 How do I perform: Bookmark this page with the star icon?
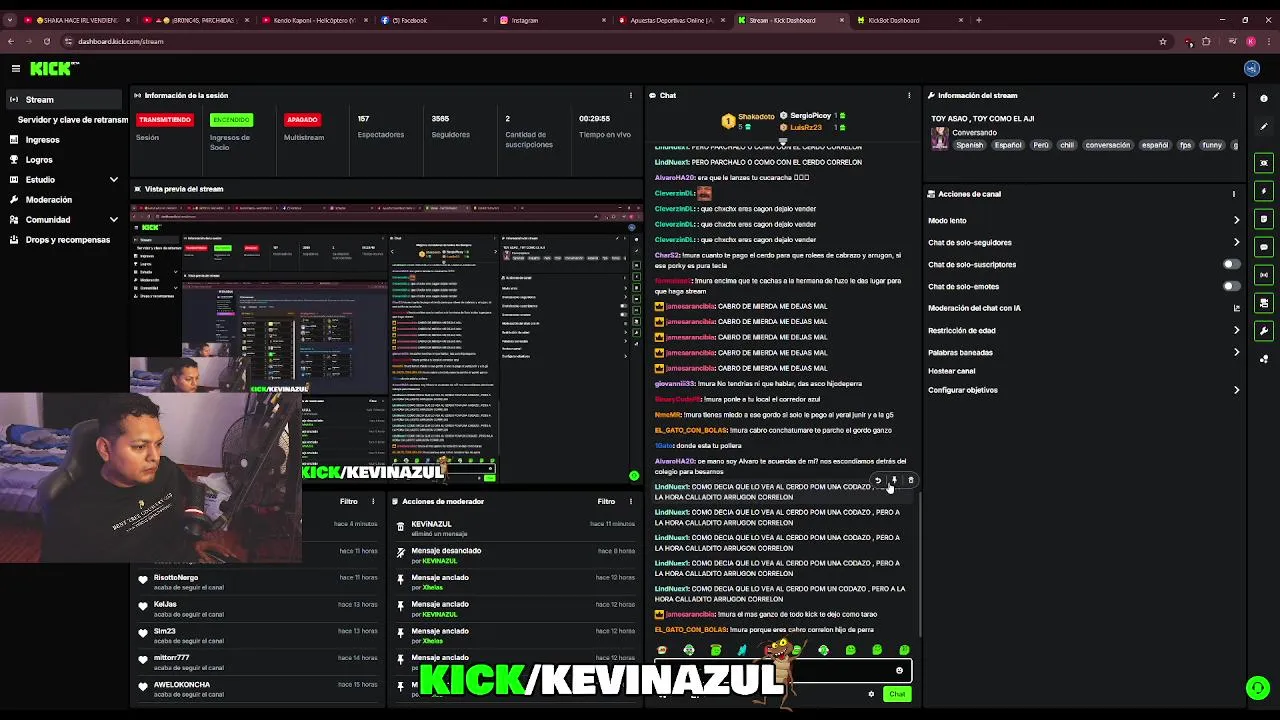pyautogui.click(x=1163, y=41)
